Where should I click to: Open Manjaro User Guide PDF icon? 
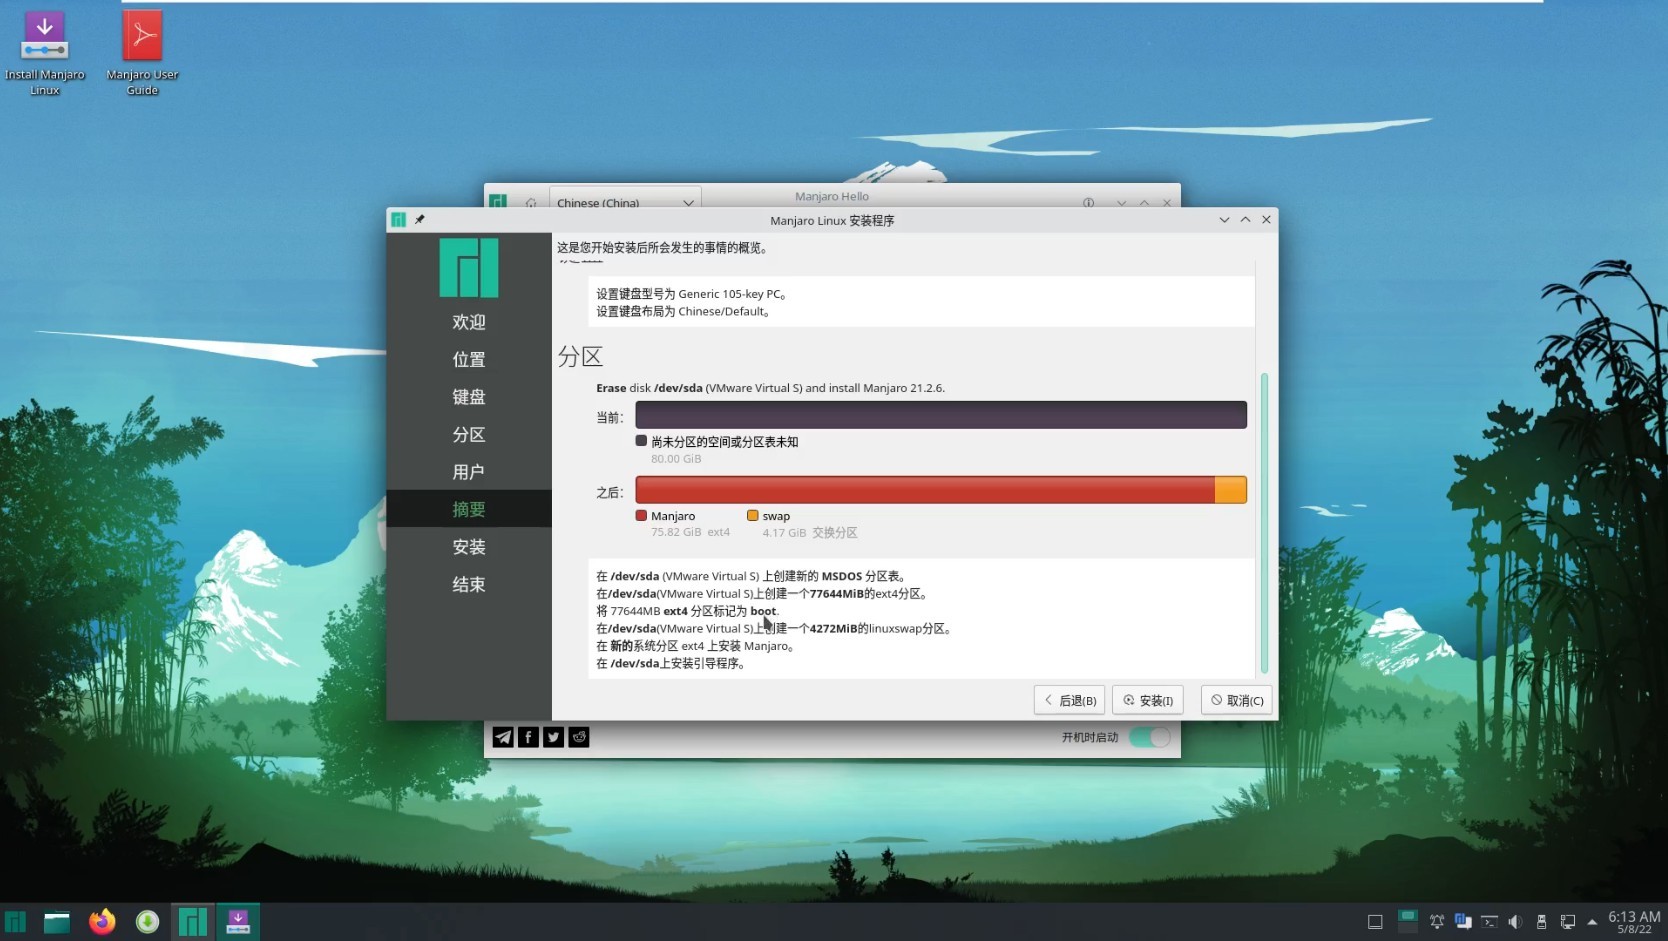click(142, 53)
